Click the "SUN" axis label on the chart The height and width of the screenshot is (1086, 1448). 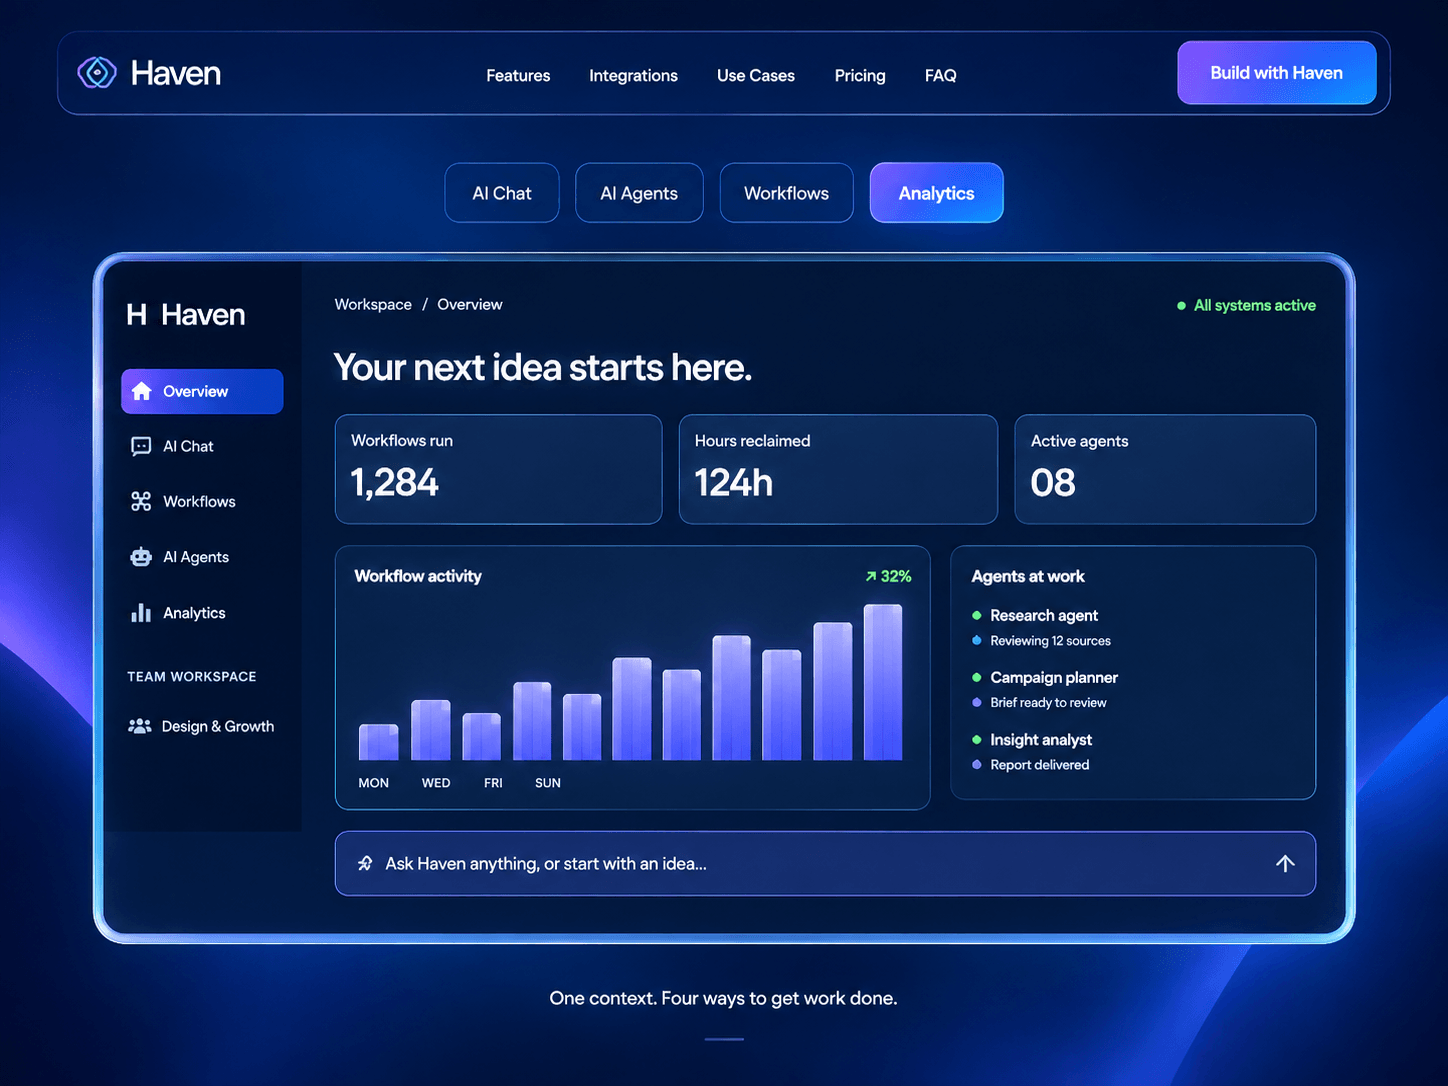point(548,783)
